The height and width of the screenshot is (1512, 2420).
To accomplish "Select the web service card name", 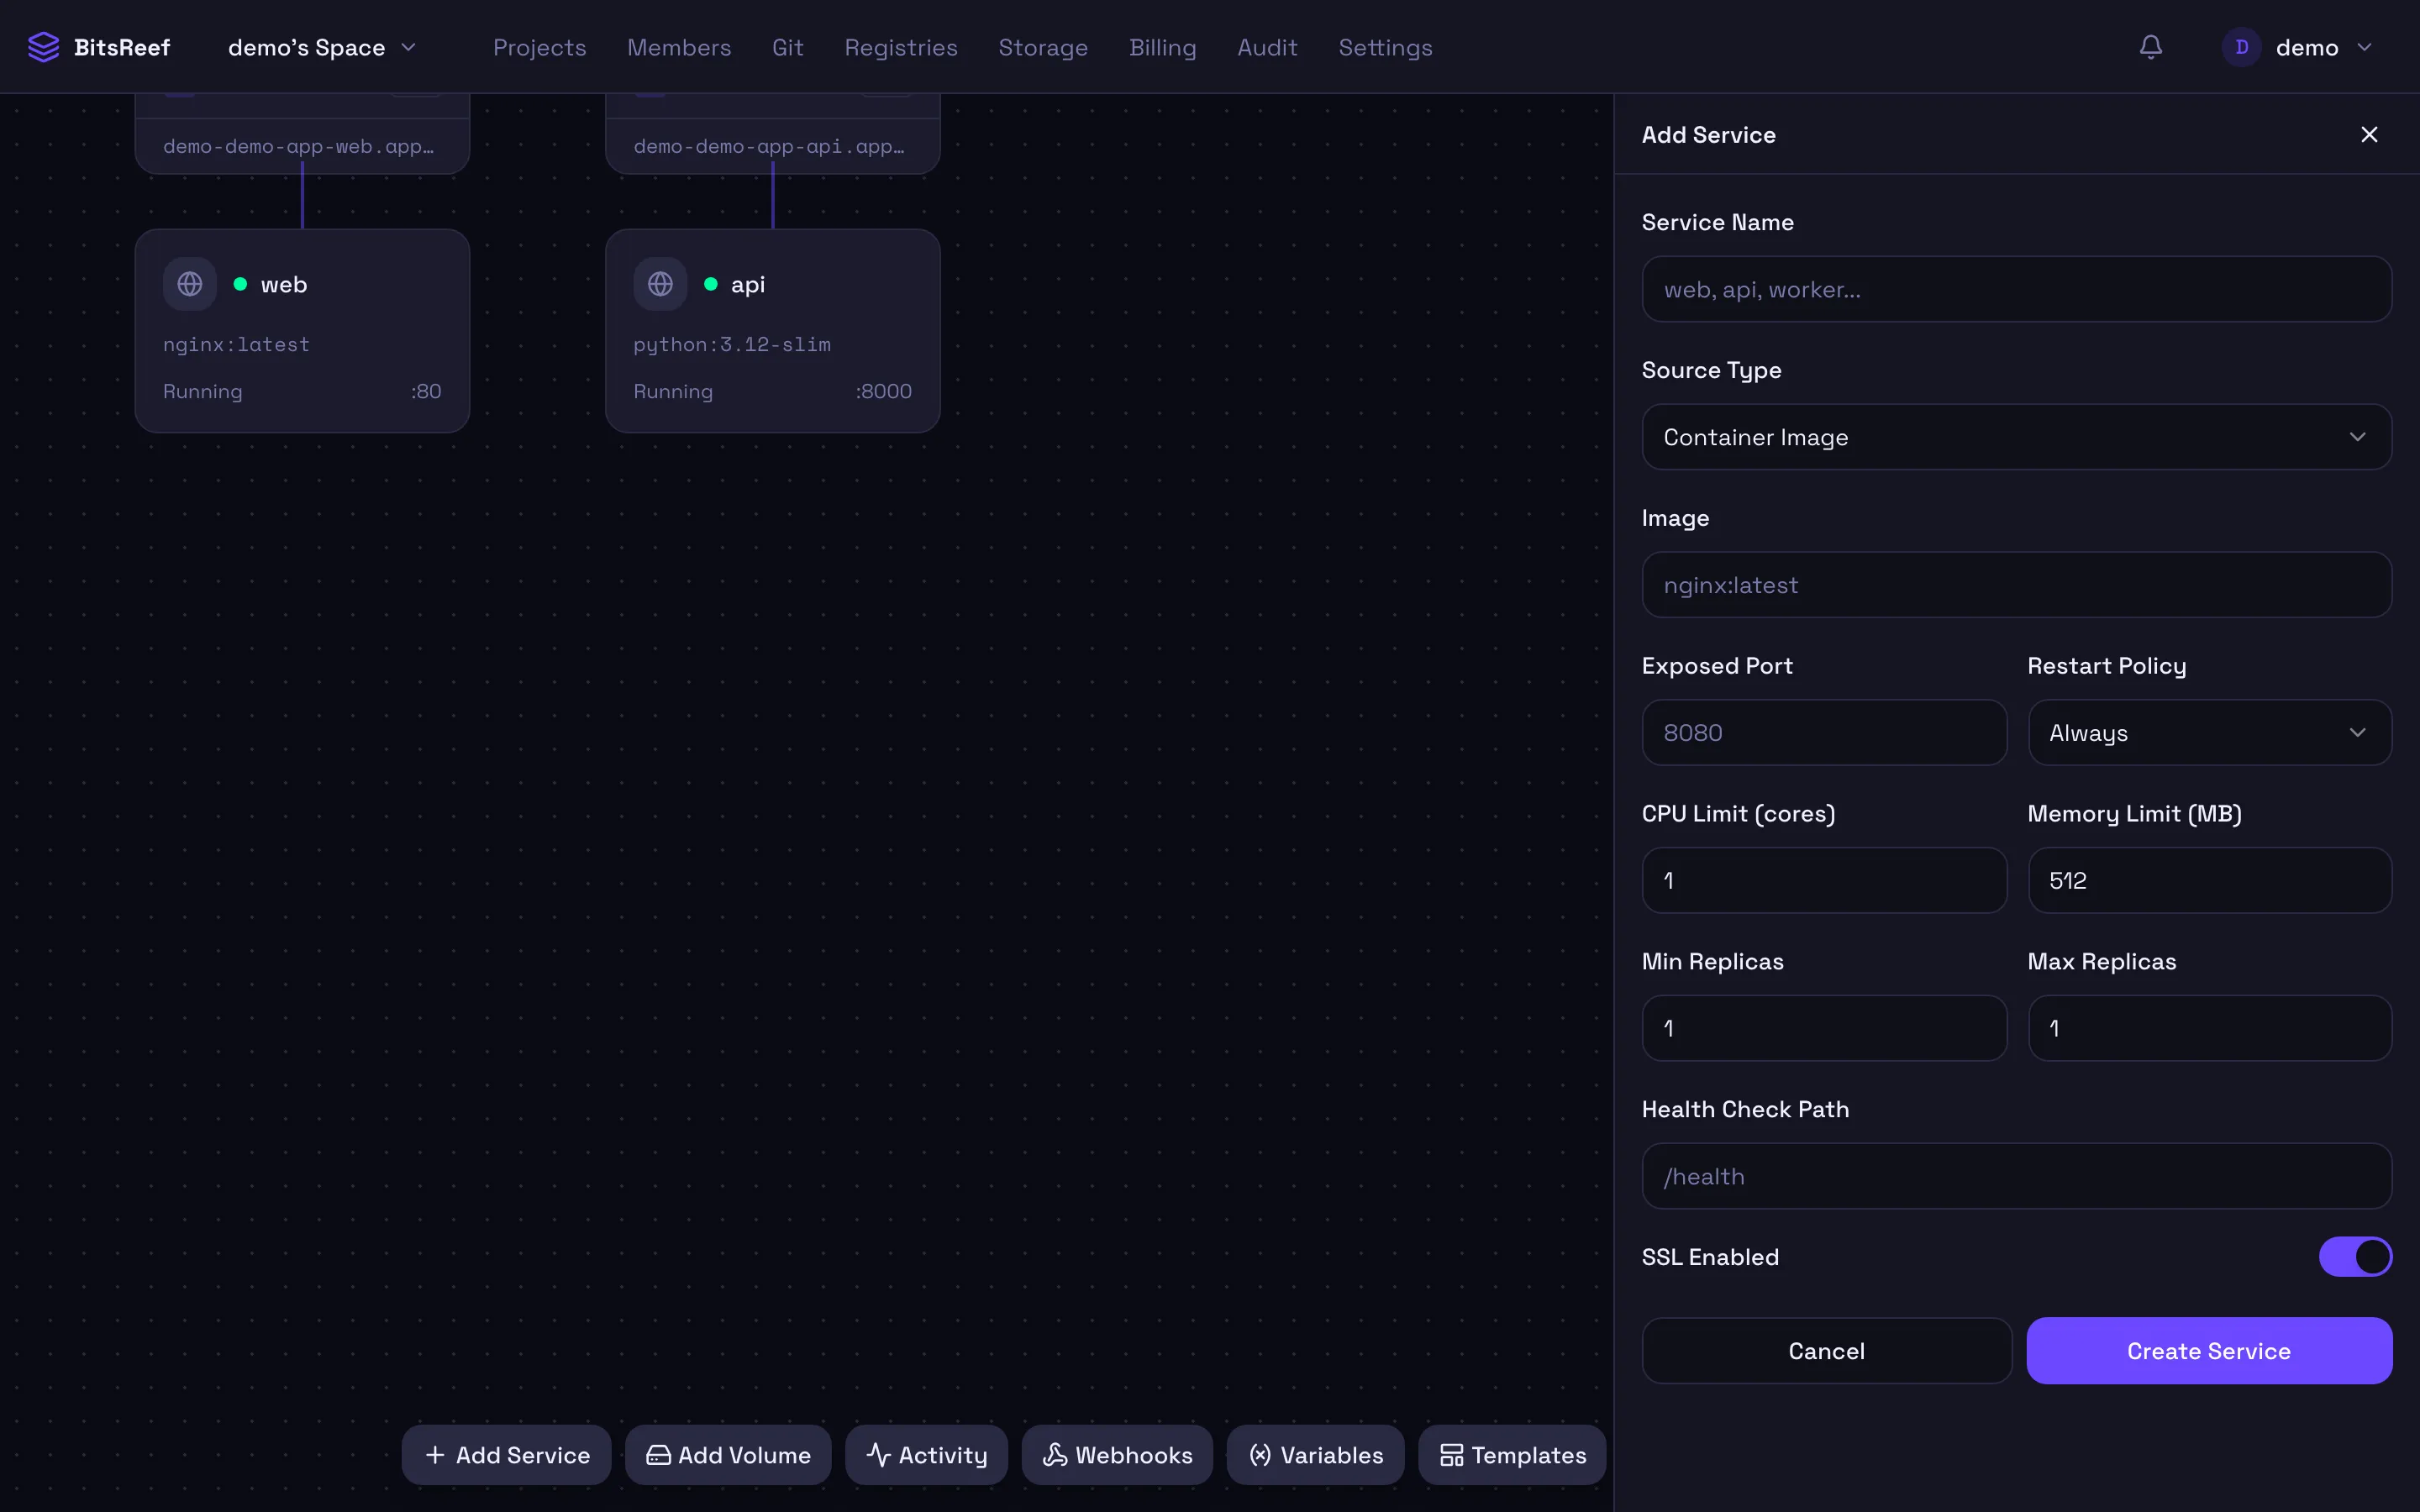I will tap(284, 284).
